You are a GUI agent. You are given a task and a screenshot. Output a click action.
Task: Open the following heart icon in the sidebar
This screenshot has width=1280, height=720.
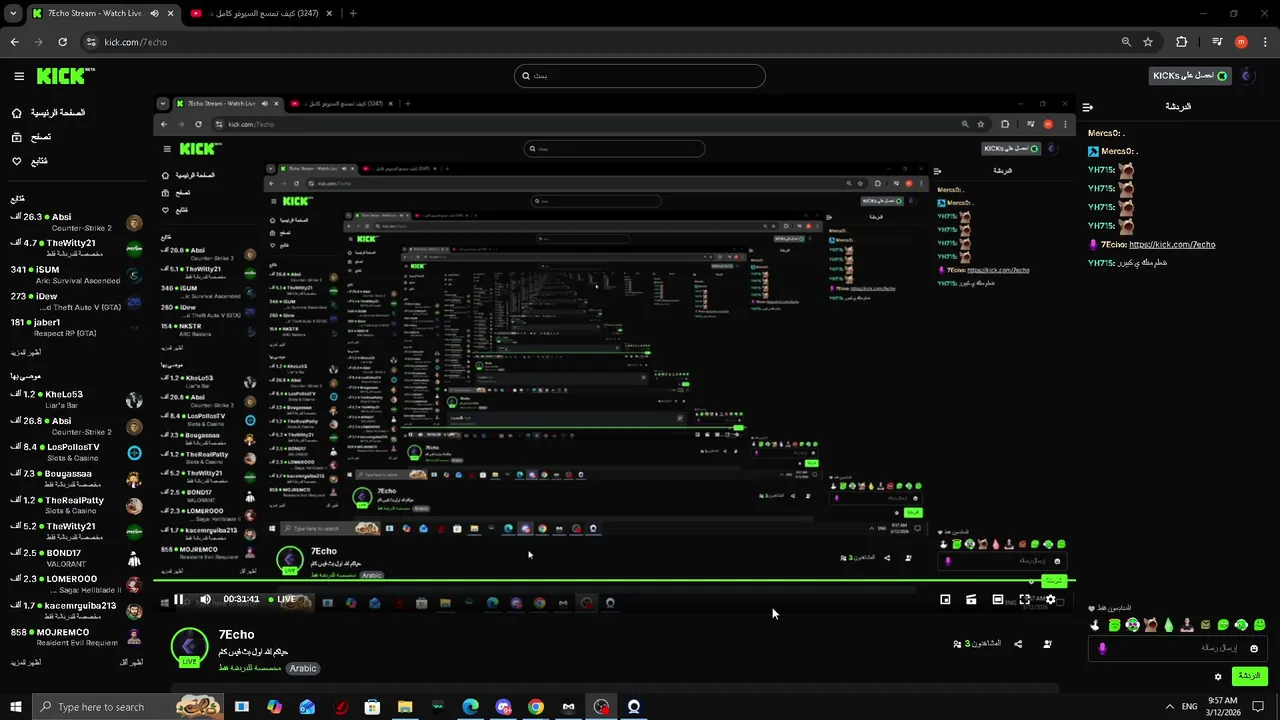pyautogui.click(x=17, y=161)
